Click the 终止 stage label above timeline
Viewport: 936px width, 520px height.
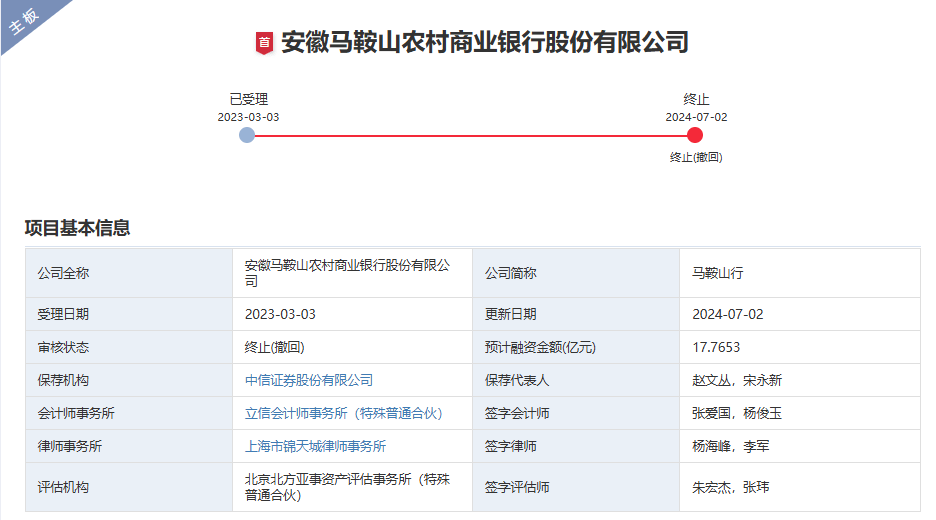point(696,99)
